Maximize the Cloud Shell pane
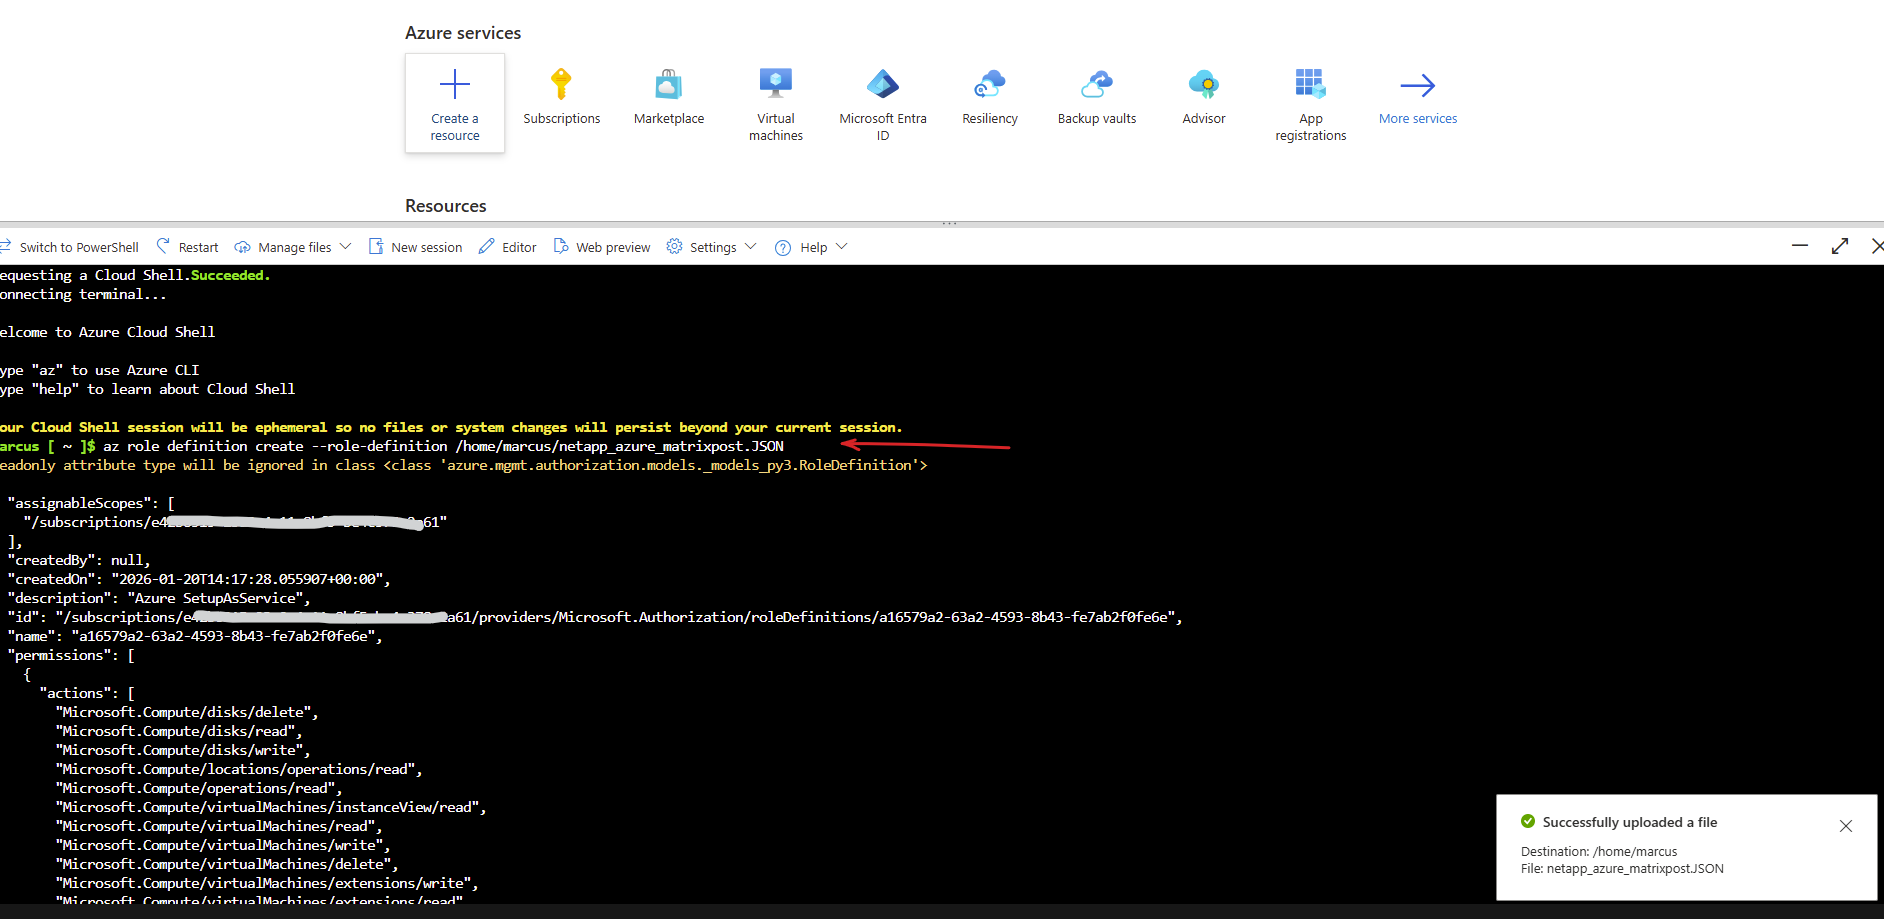Screen dimensions: 1884x919 pos(1839,246)
